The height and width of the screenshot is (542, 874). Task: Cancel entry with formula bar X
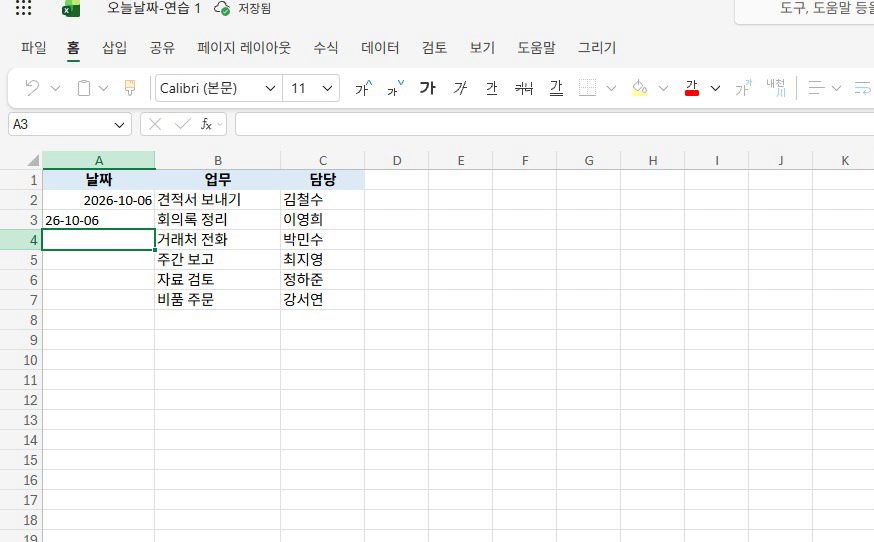point(155,124)
